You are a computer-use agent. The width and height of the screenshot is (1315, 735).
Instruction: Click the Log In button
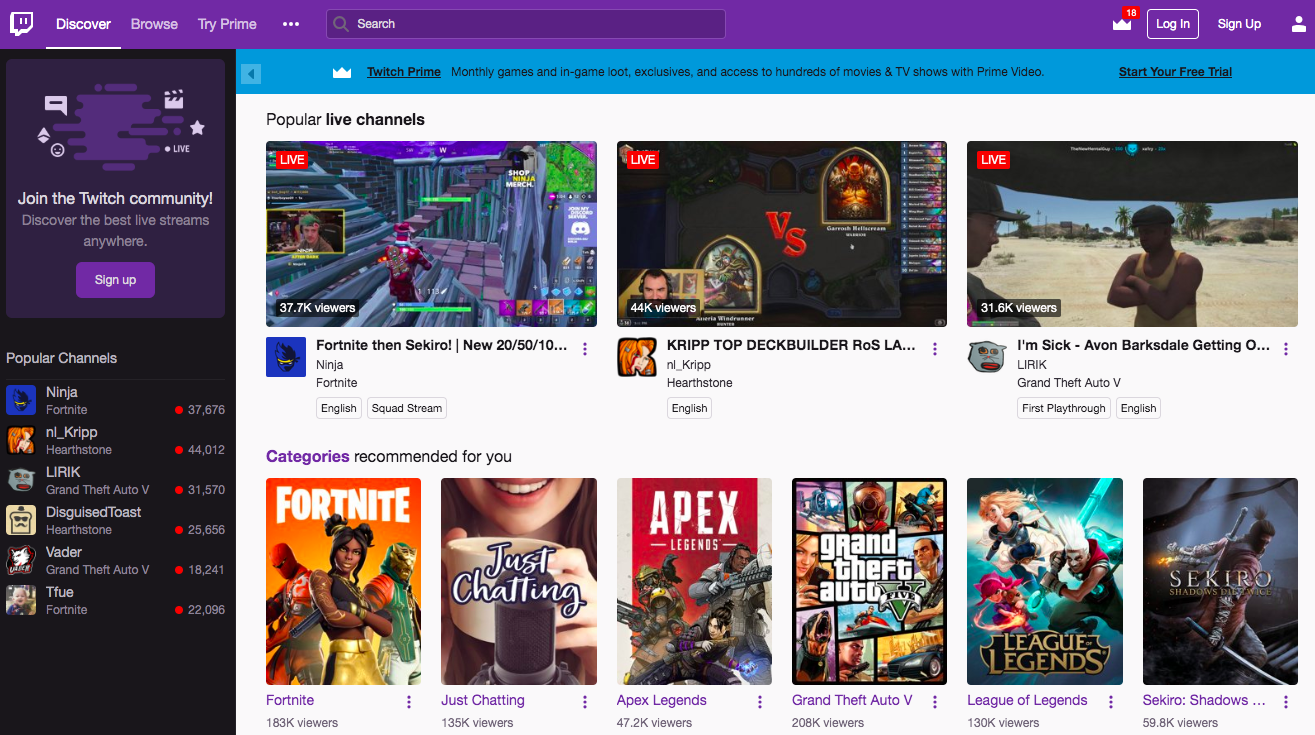point(1173,24)
